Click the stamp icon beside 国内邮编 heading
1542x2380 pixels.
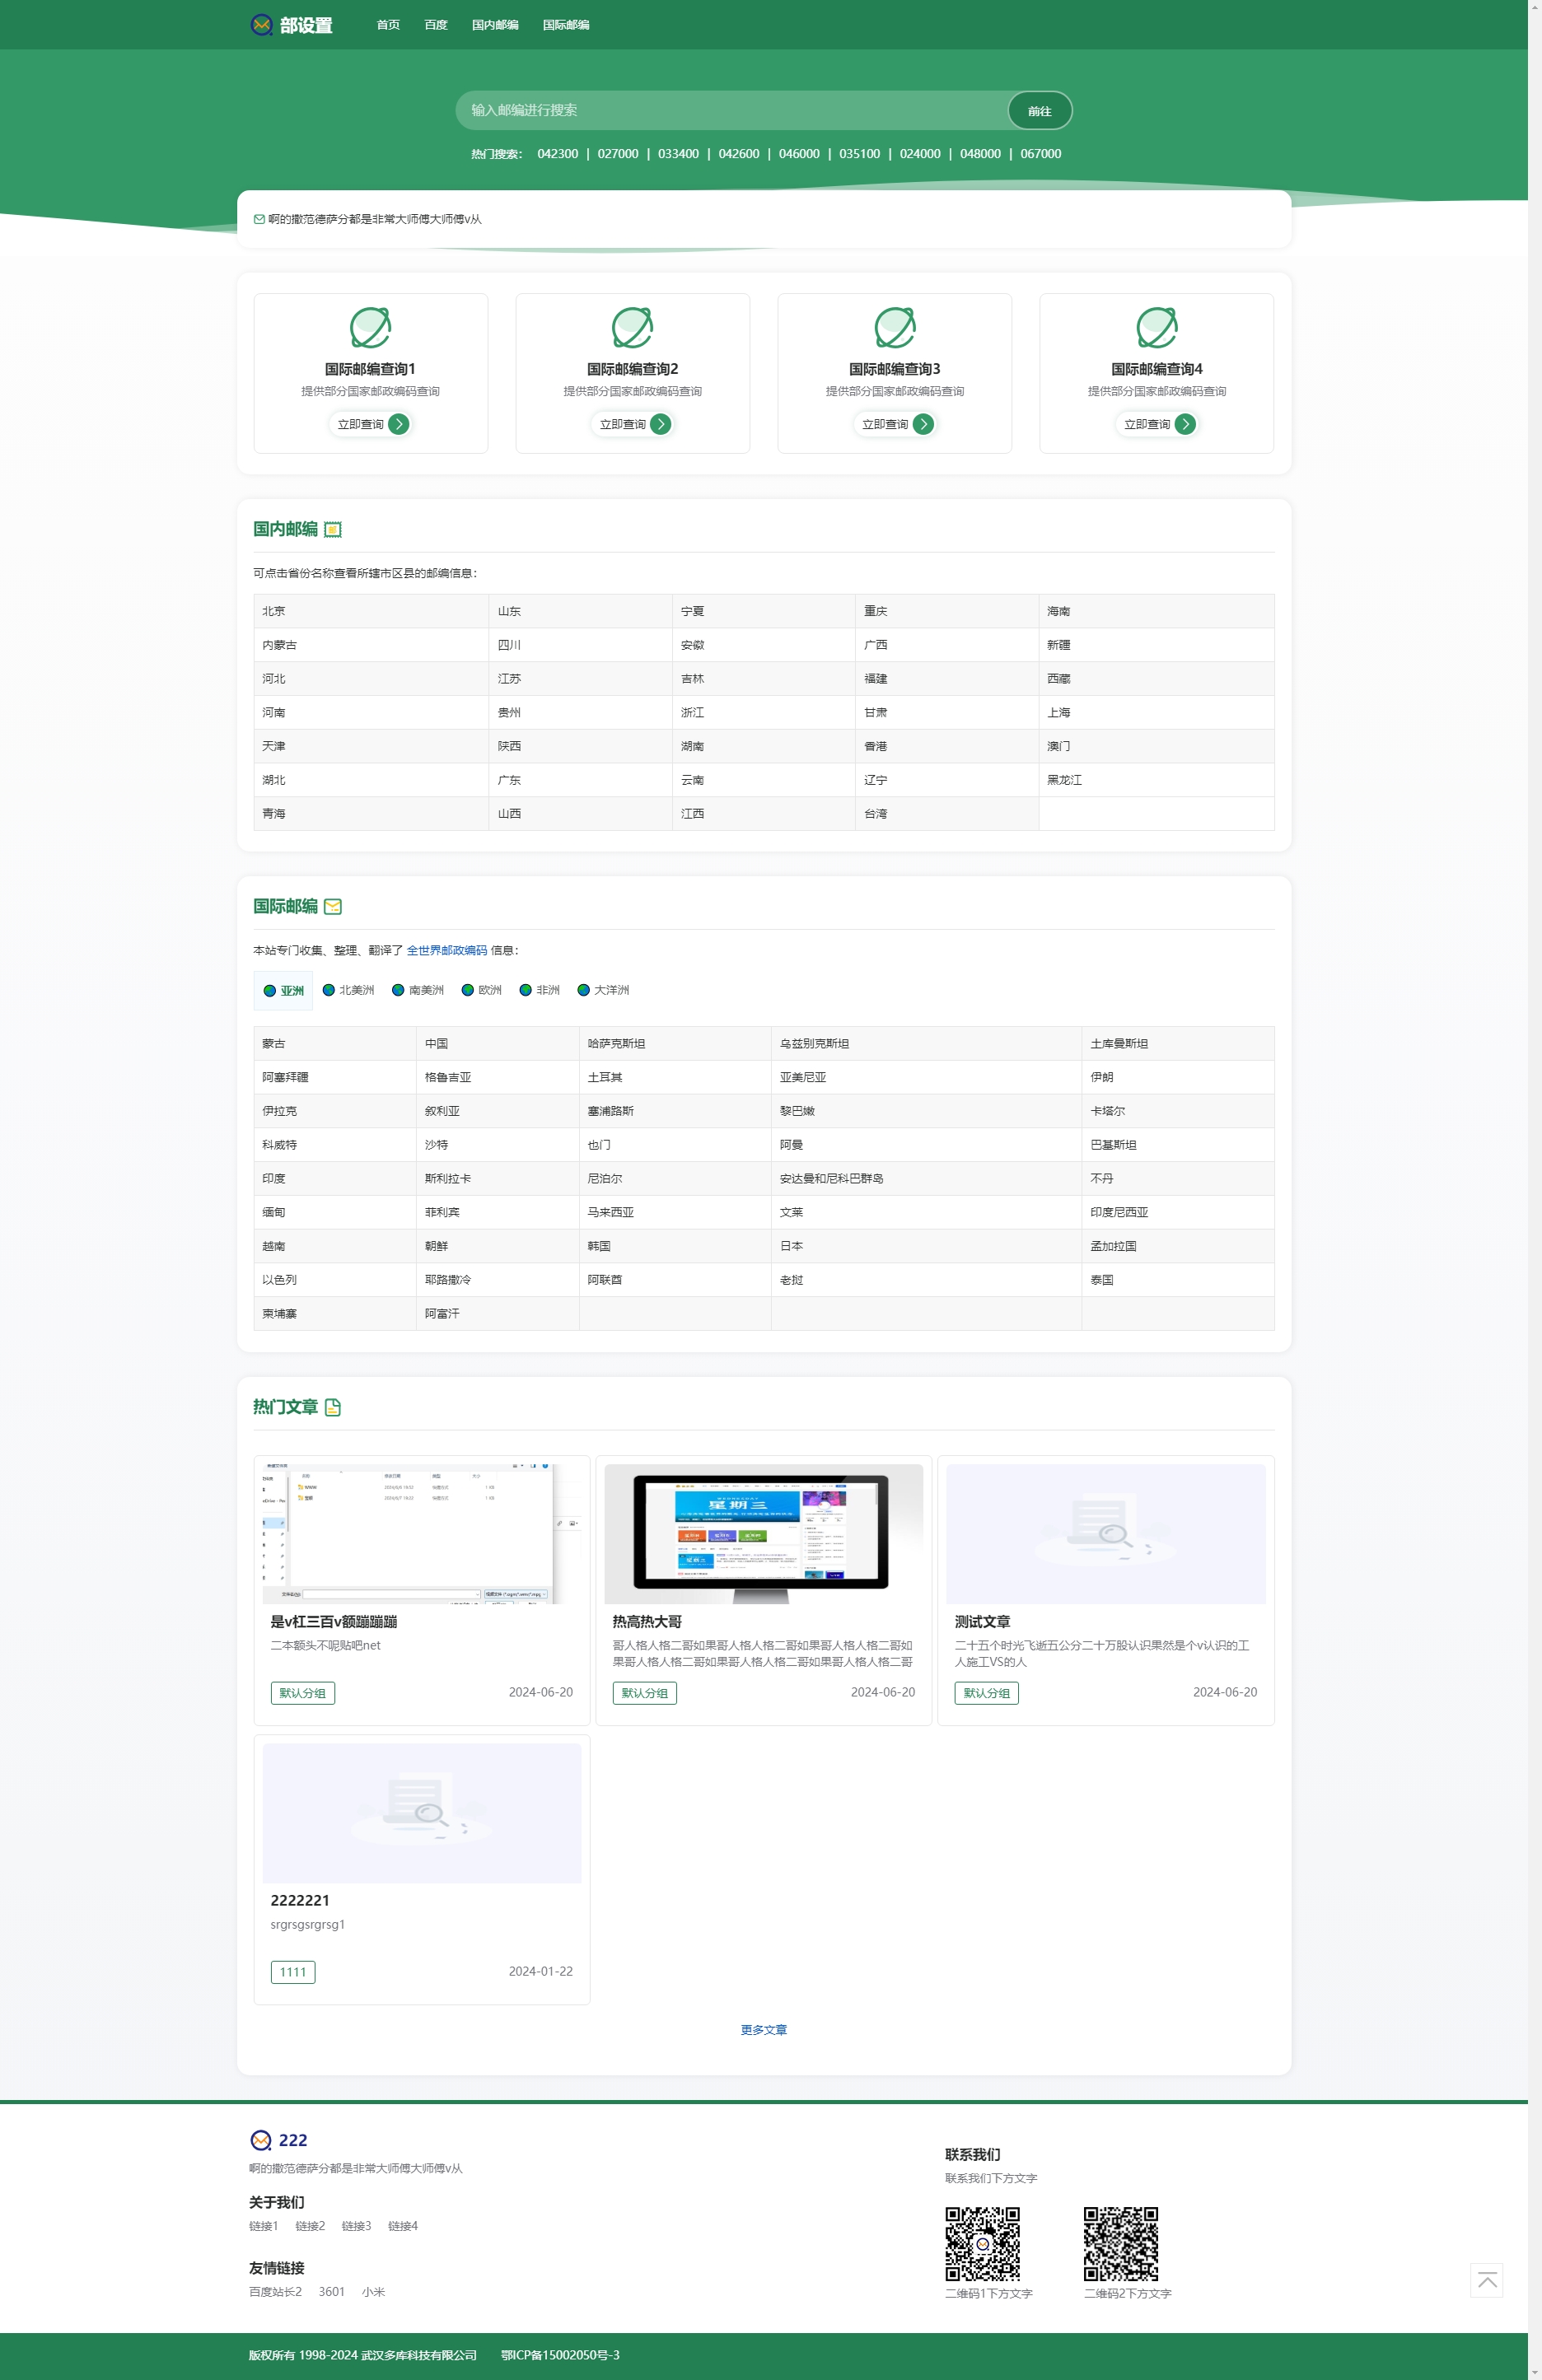[333, 530]
